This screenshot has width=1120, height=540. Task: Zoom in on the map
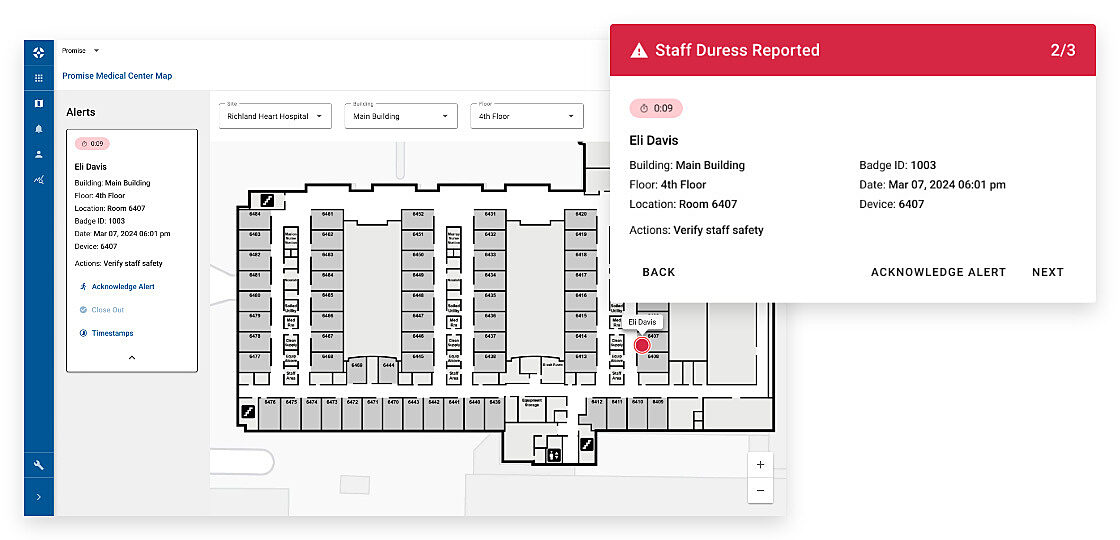(x=760, y=465)
